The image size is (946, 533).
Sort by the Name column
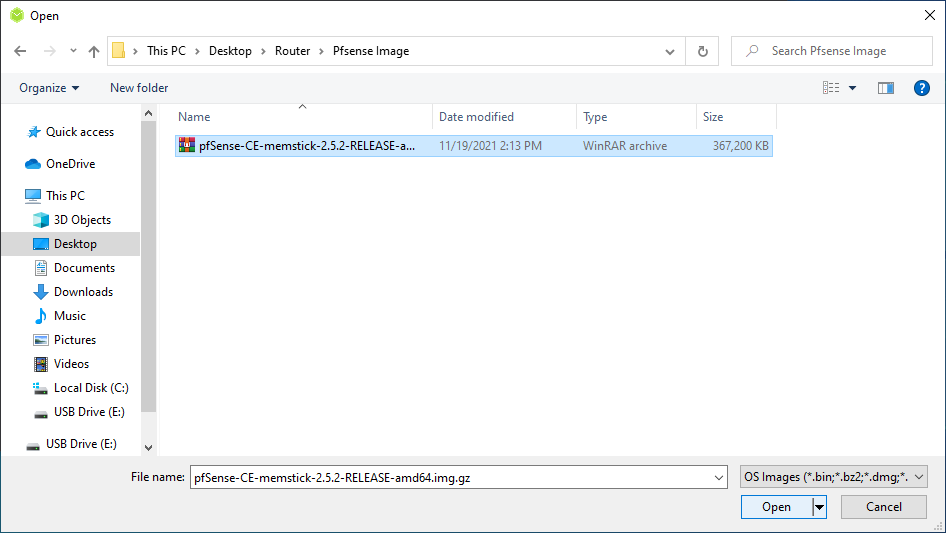coord(303,116)
